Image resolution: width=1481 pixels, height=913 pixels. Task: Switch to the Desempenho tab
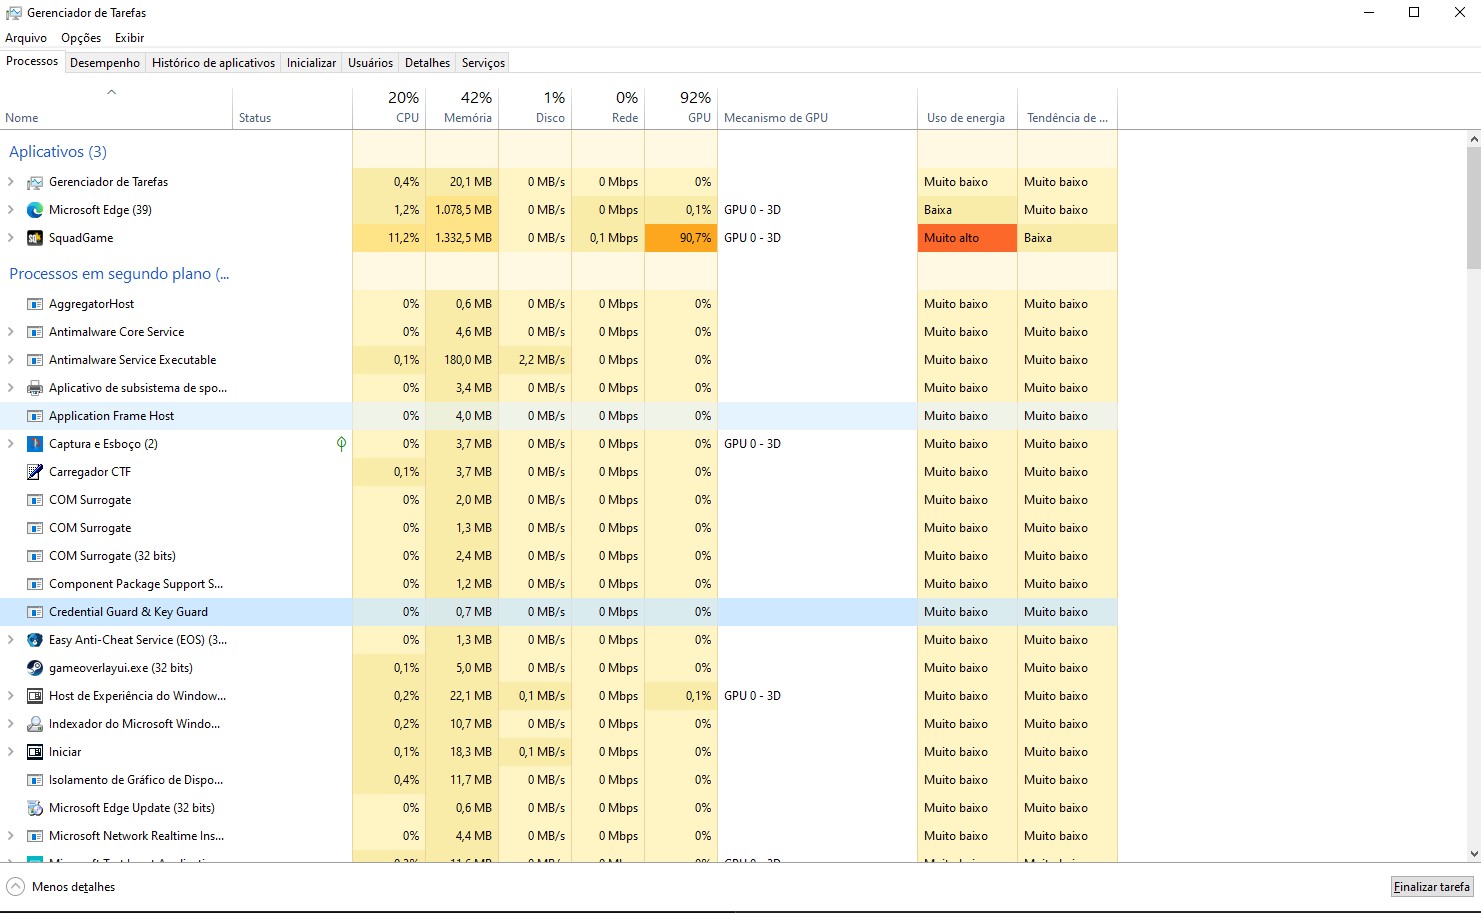click(x=104, y=62)
